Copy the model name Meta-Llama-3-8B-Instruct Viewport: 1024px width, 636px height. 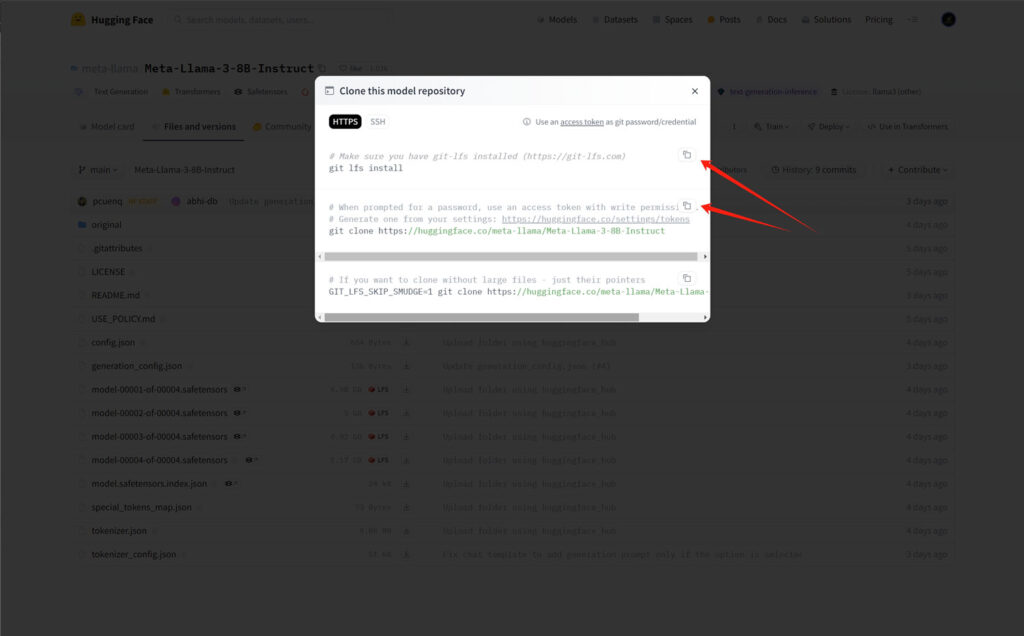[322, 68]
